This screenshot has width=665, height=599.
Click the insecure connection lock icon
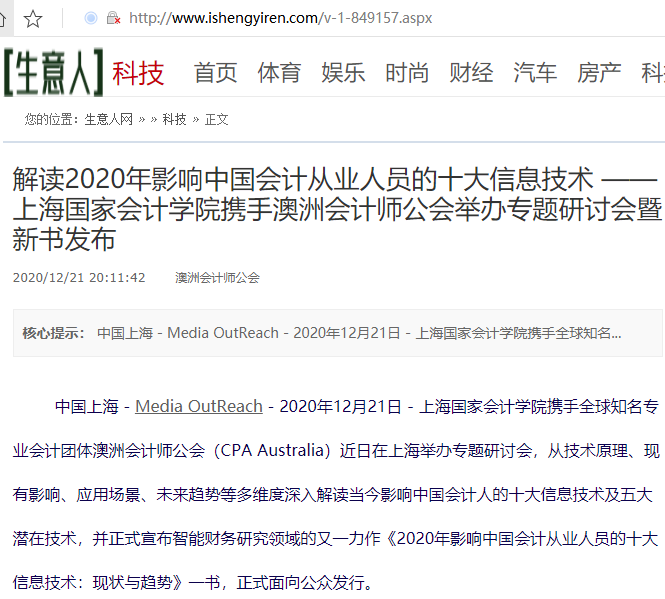click(x=113, y=18)
